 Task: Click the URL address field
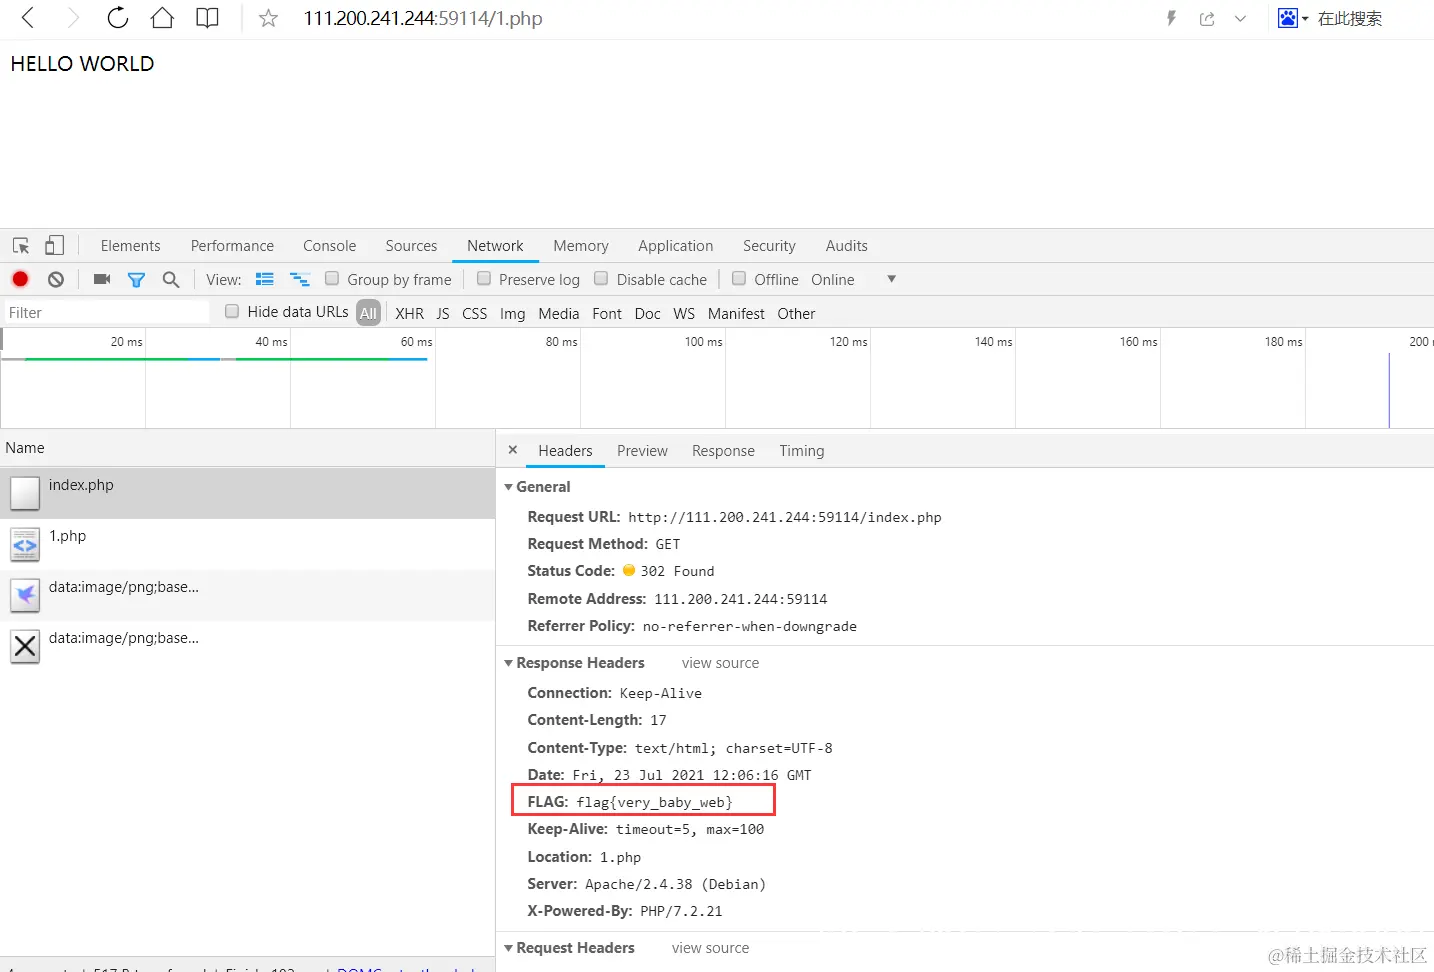click(x=423, y=18)
